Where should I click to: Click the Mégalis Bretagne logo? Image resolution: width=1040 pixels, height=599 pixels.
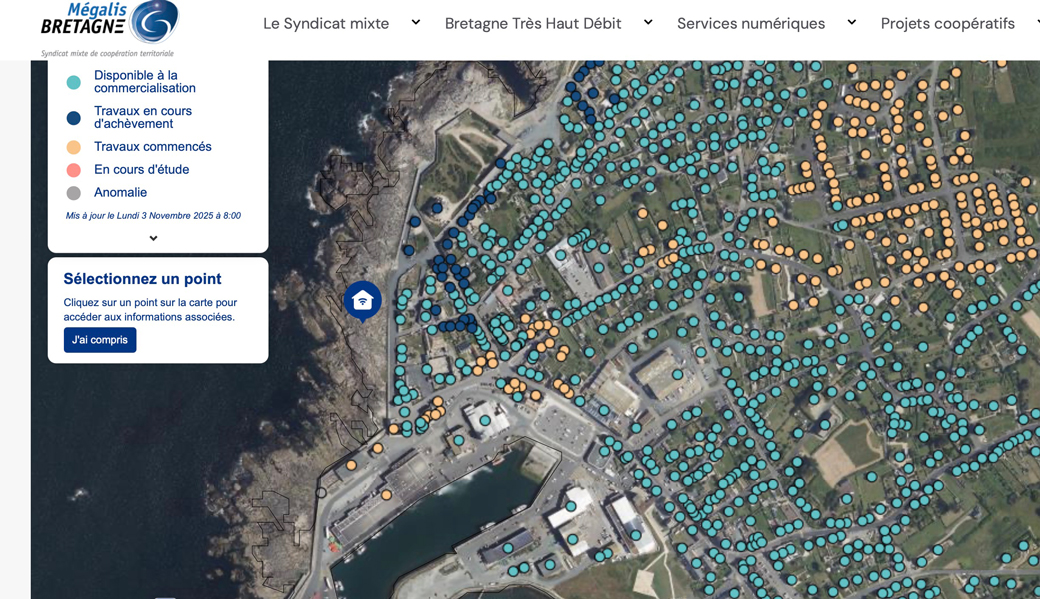[x=109, y=28]
